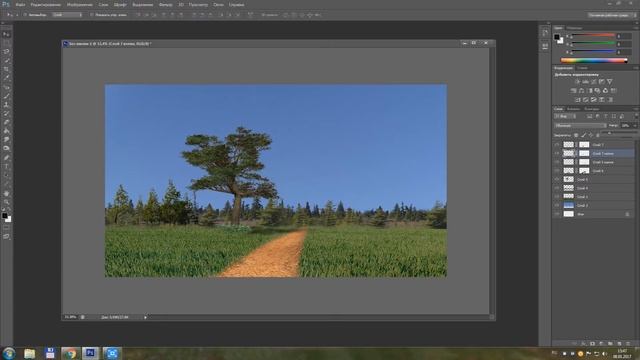Click the zoom percentage field in status bar
Image resolution: width=640 pixels, height=360 pixels.
tap(71, 317)
